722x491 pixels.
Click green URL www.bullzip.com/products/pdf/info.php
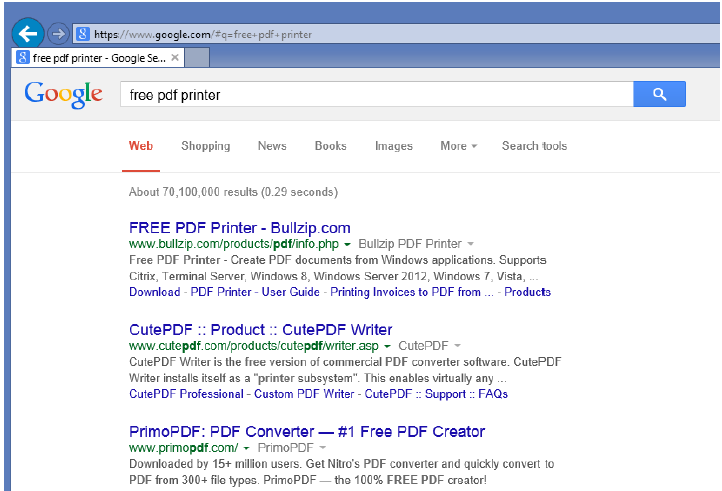(x=234, y=244)
